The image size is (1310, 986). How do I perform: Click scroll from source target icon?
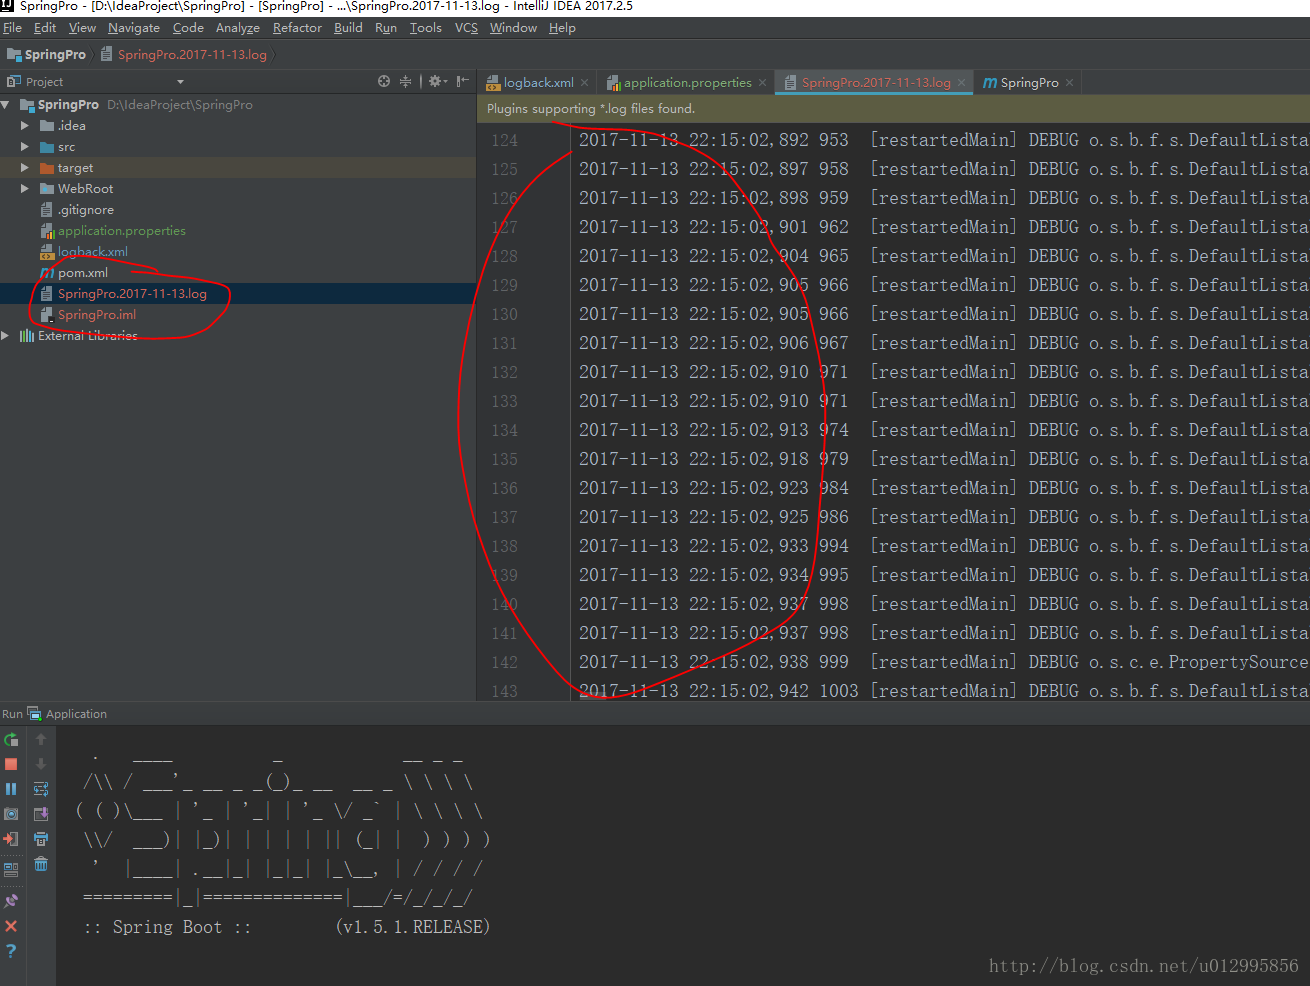coord(384,81)
